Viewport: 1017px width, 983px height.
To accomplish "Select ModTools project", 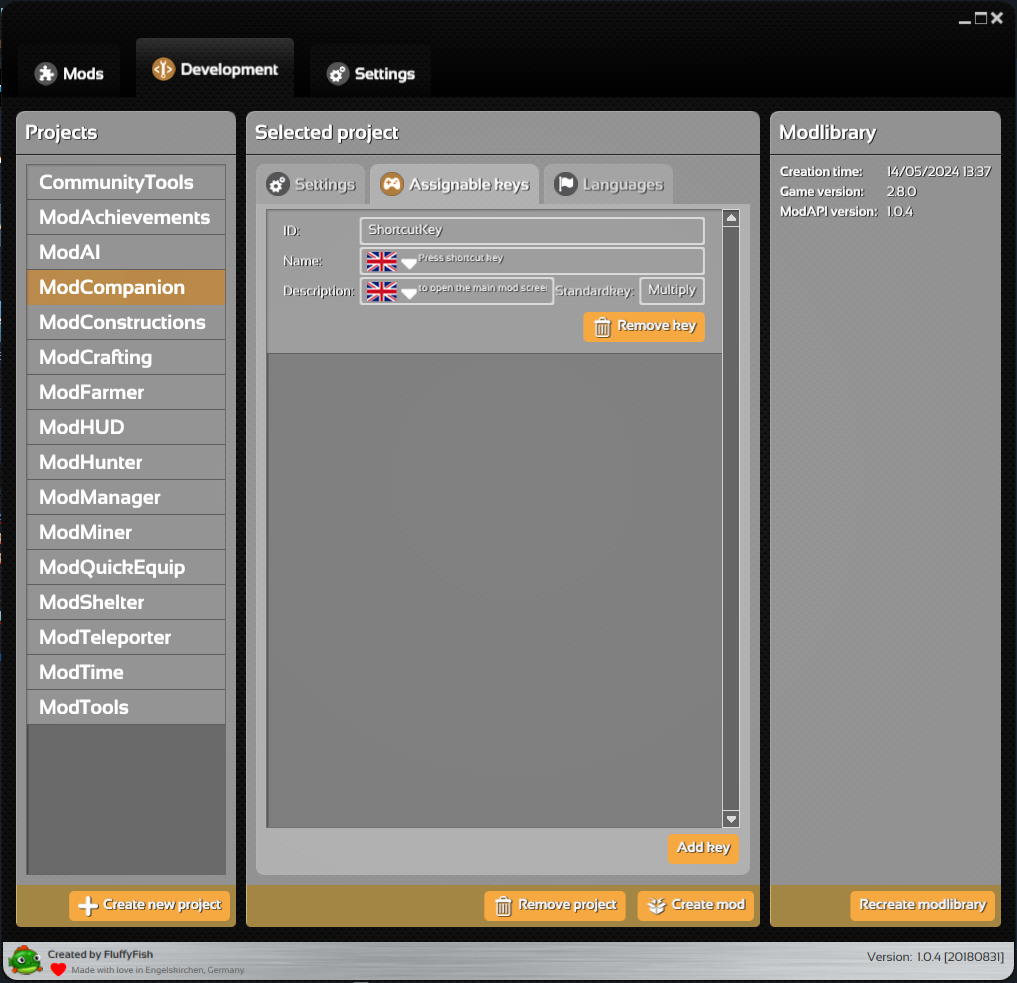I will (126, 707).
